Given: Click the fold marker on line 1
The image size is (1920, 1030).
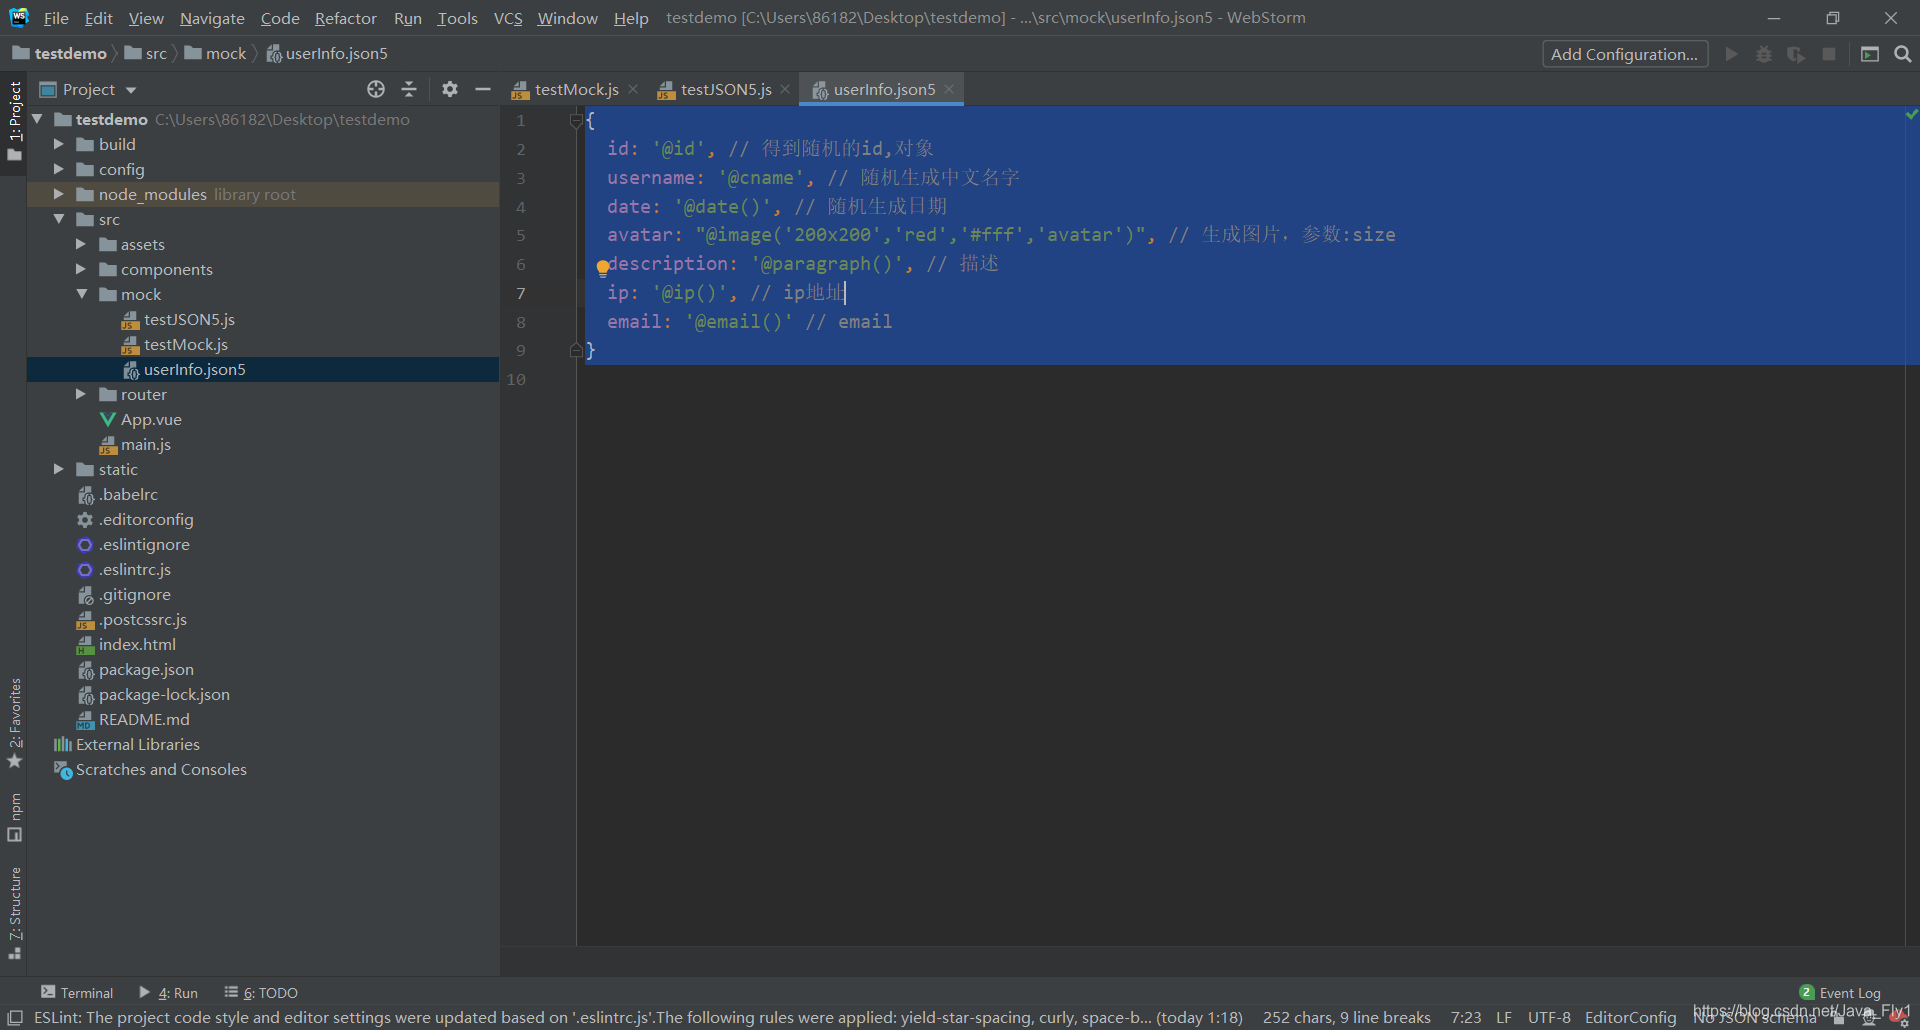Looking at the screenshot, I should tap(576, 121).
